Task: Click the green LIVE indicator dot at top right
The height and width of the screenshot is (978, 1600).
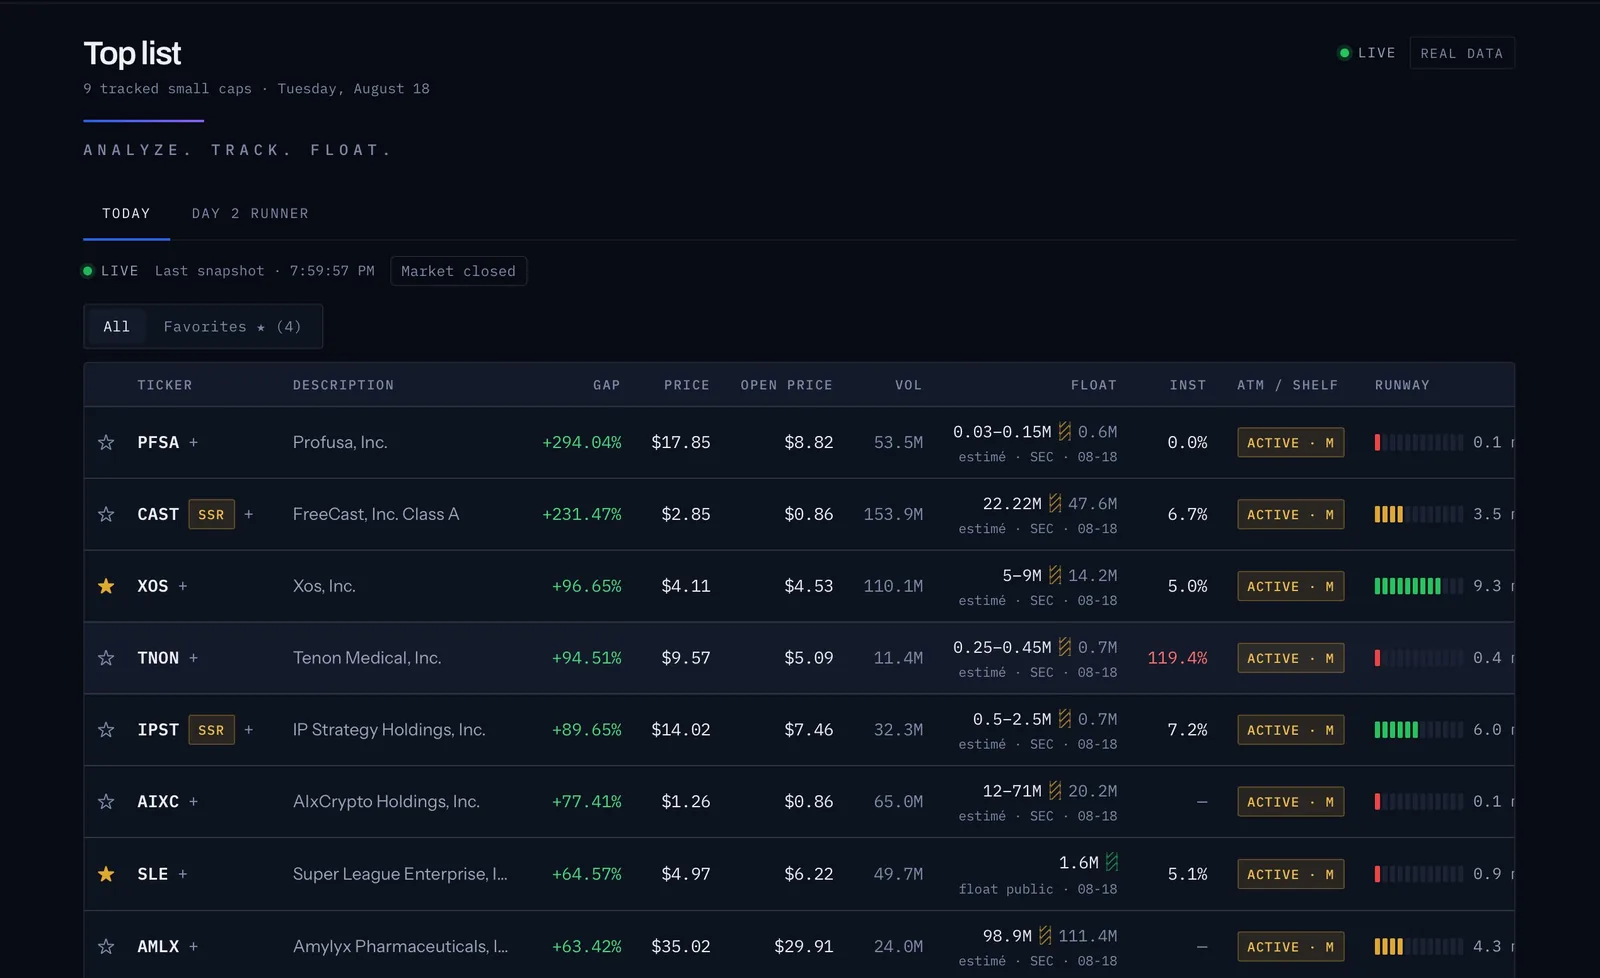Action: [1344, 53]
